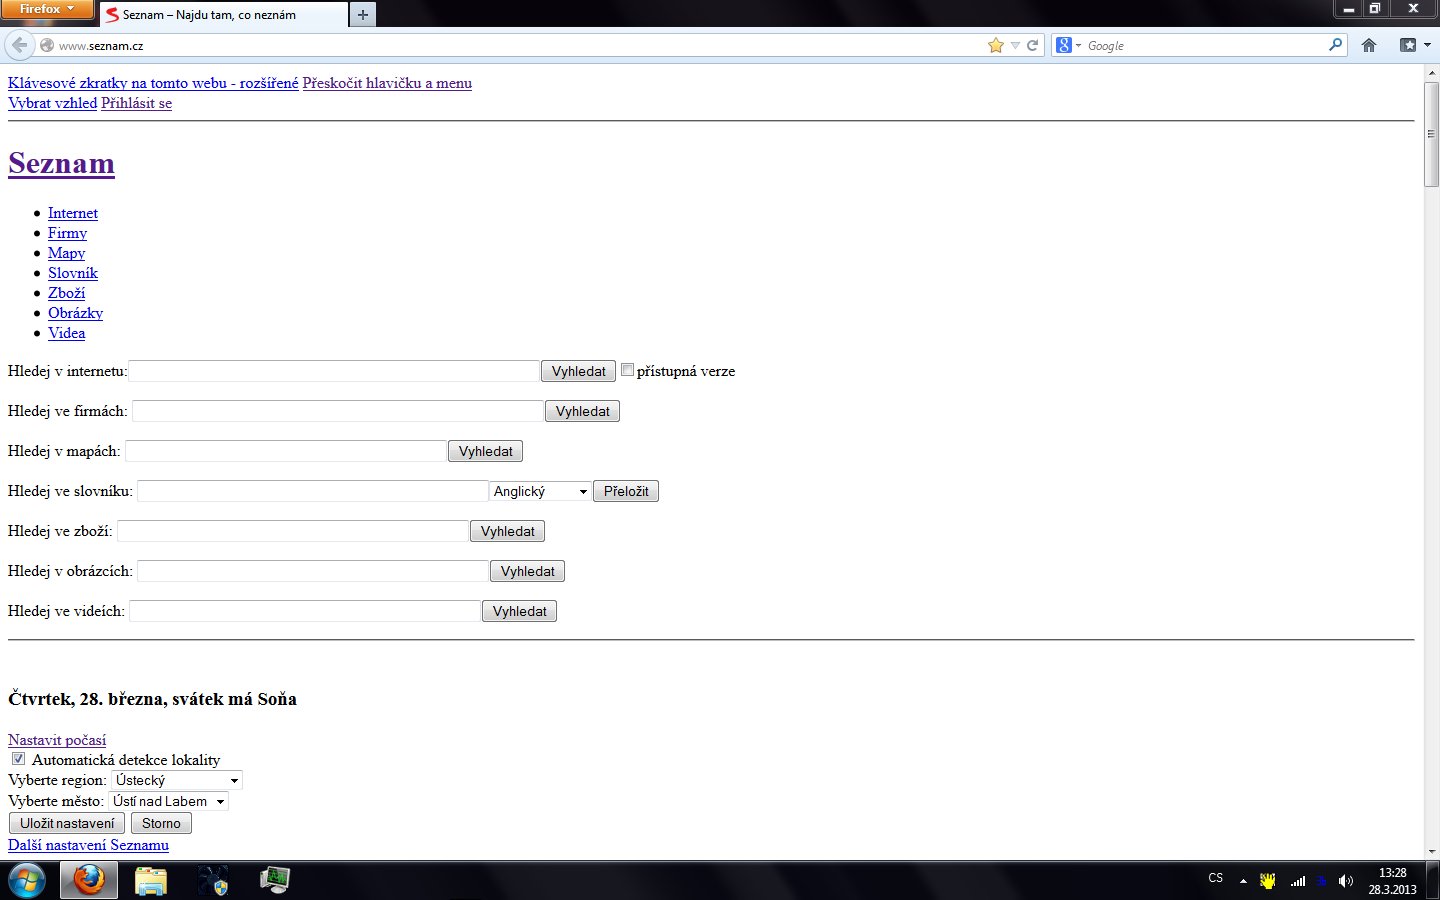The image size is (1440, 900).
Task: Choose Obrázky in the navigation list
Action: tap(75, 313)
